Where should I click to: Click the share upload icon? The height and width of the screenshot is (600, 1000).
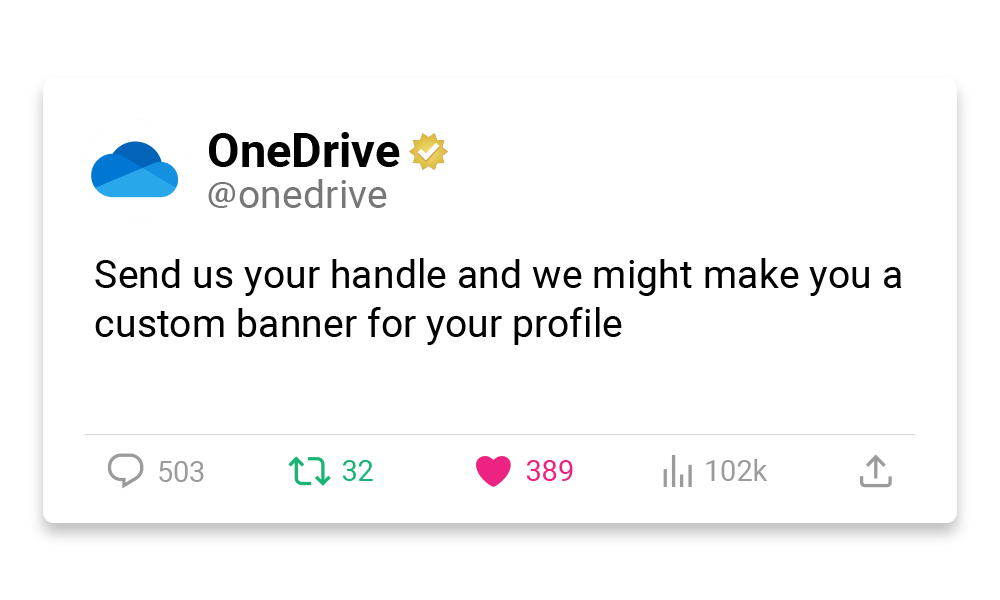pyautogui.click(x=876, y=471)
